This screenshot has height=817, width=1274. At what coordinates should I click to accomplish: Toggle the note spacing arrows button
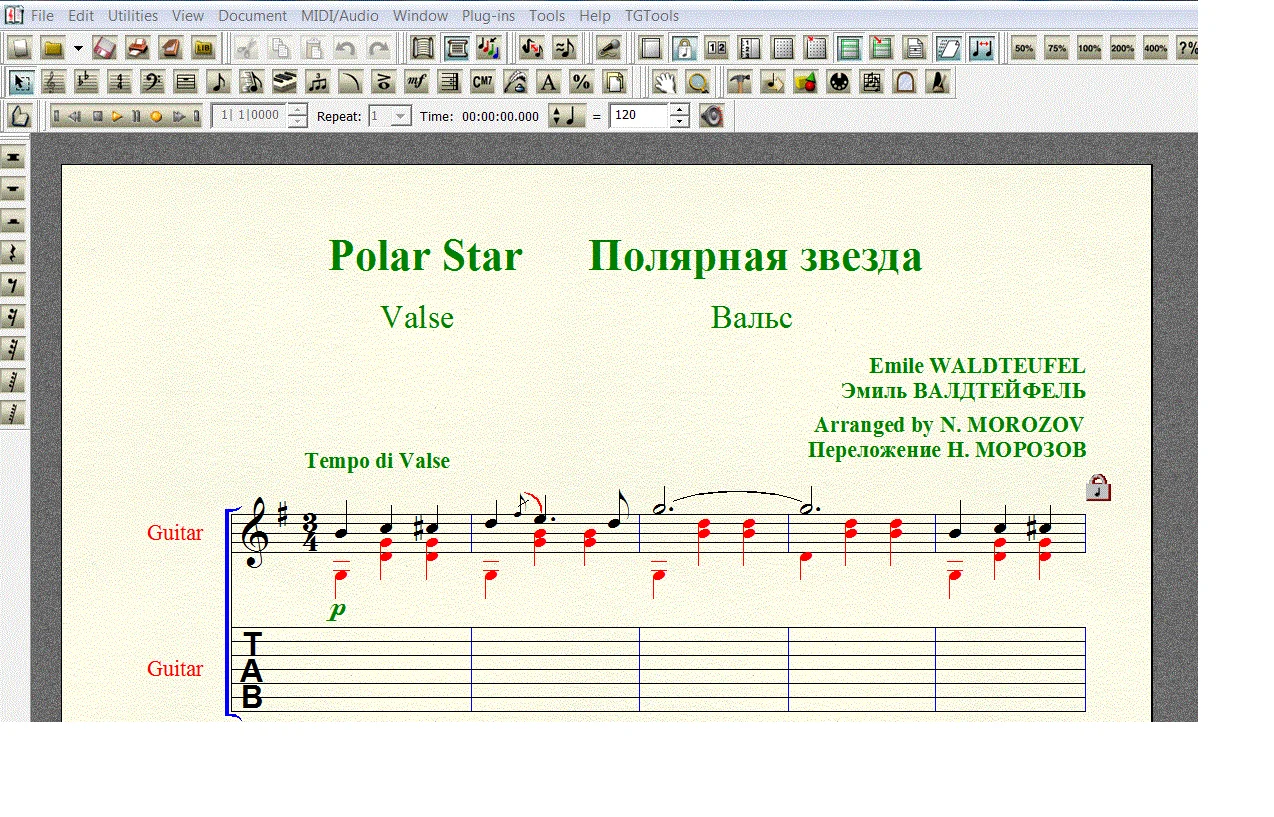[x=981, y=47]
